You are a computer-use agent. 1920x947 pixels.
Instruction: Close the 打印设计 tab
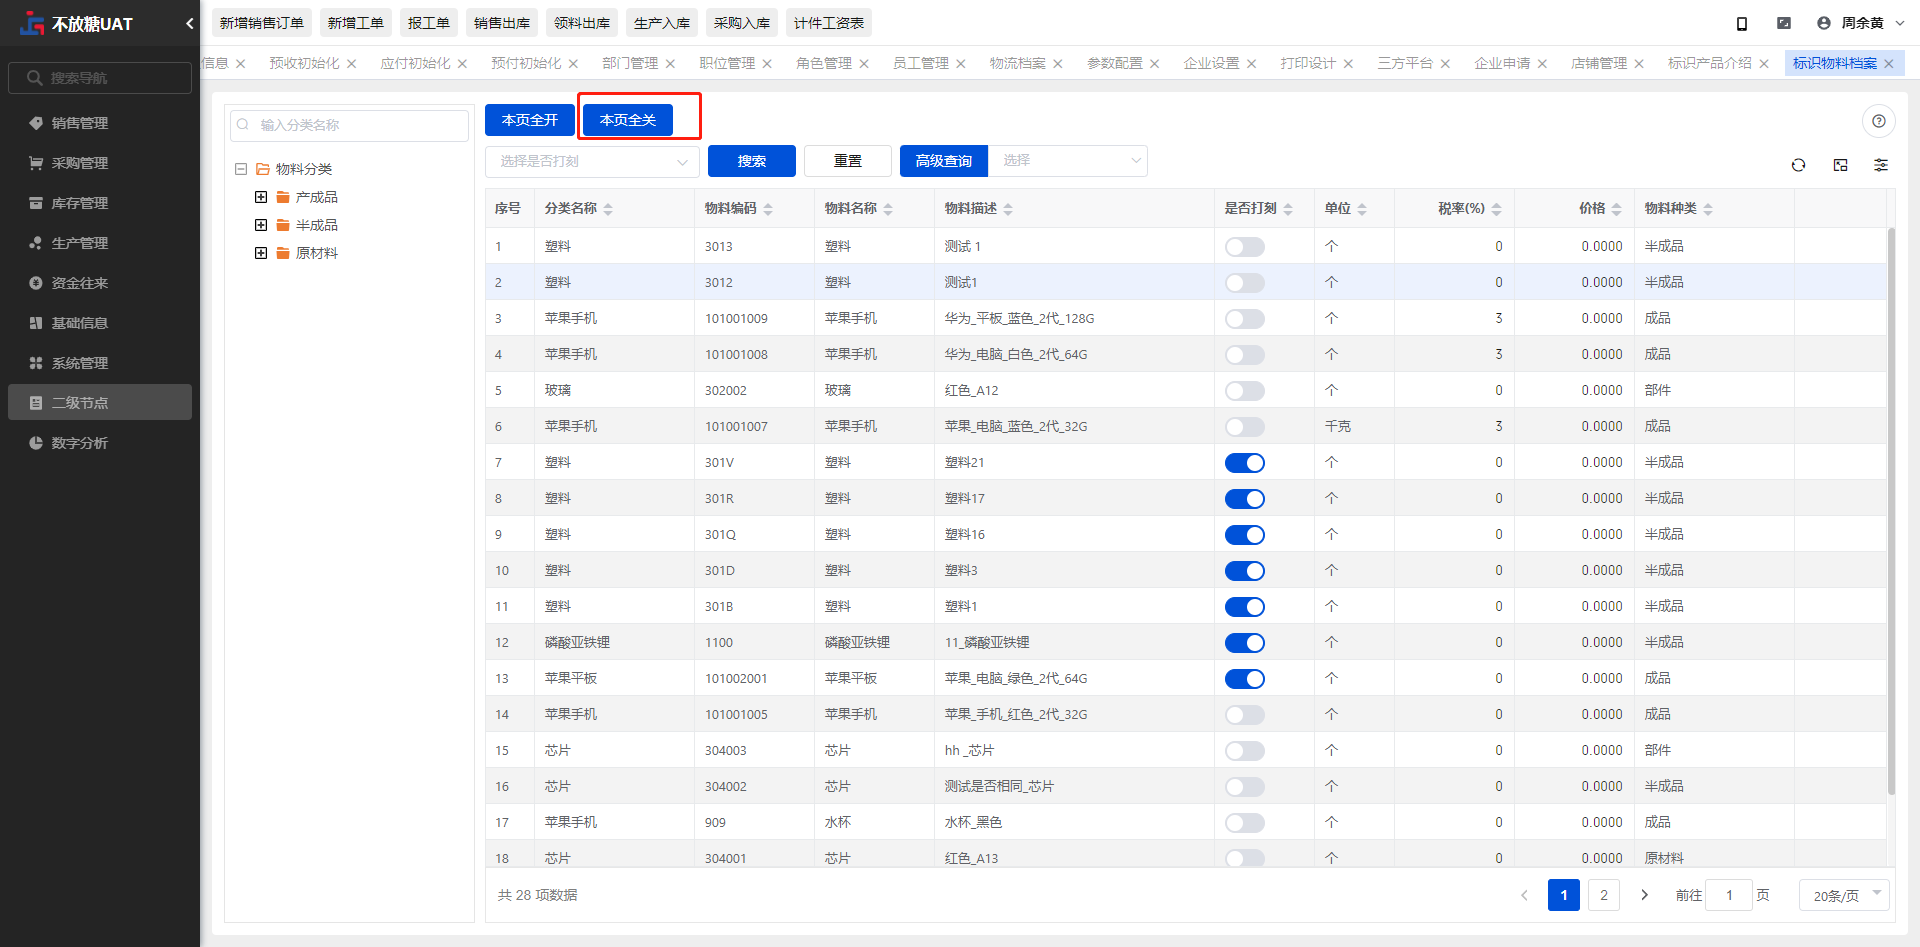pyautogui.click(x=1348, y=64)
